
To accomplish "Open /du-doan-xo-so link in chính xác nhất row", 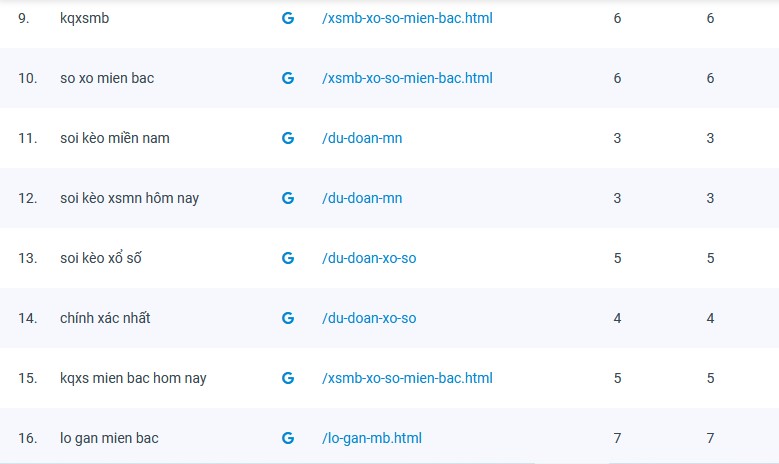I will pos(369,318).
